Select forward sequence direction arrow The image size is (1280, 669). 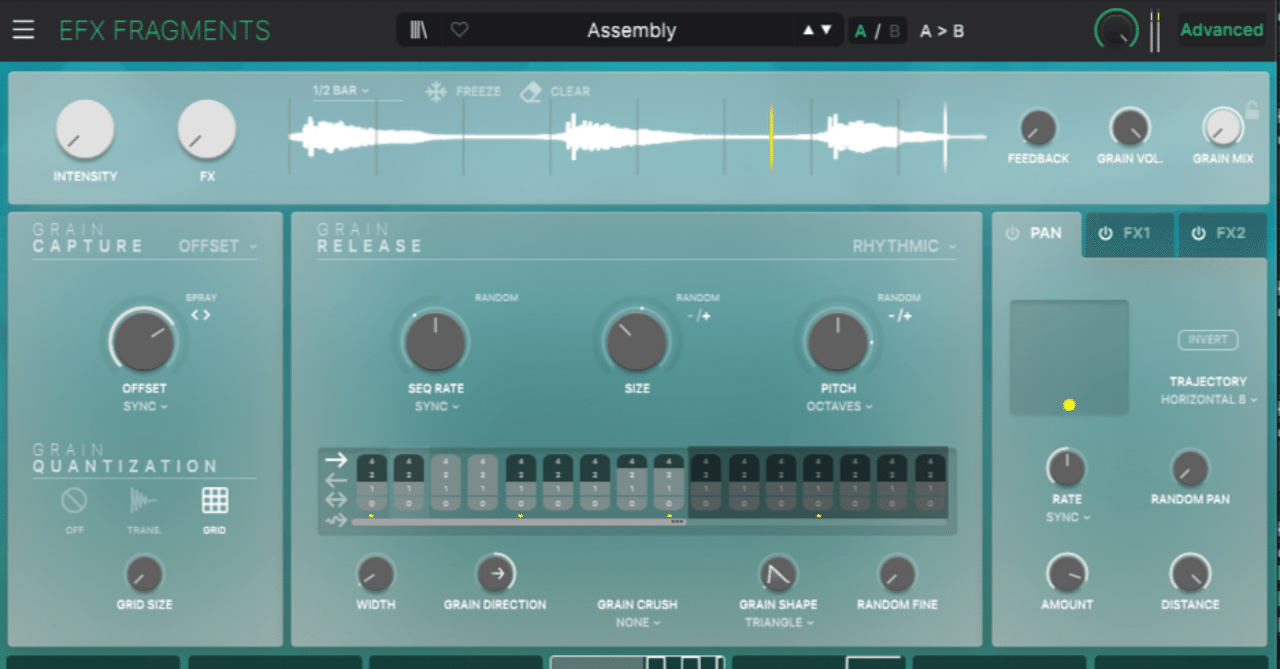pos(336,460)
